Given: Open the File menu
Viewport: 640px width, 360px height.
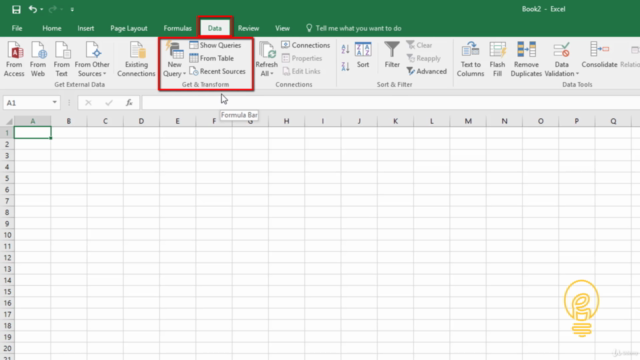Looking at the screenshot, I should pyautogui.click(x=17, y=28).
